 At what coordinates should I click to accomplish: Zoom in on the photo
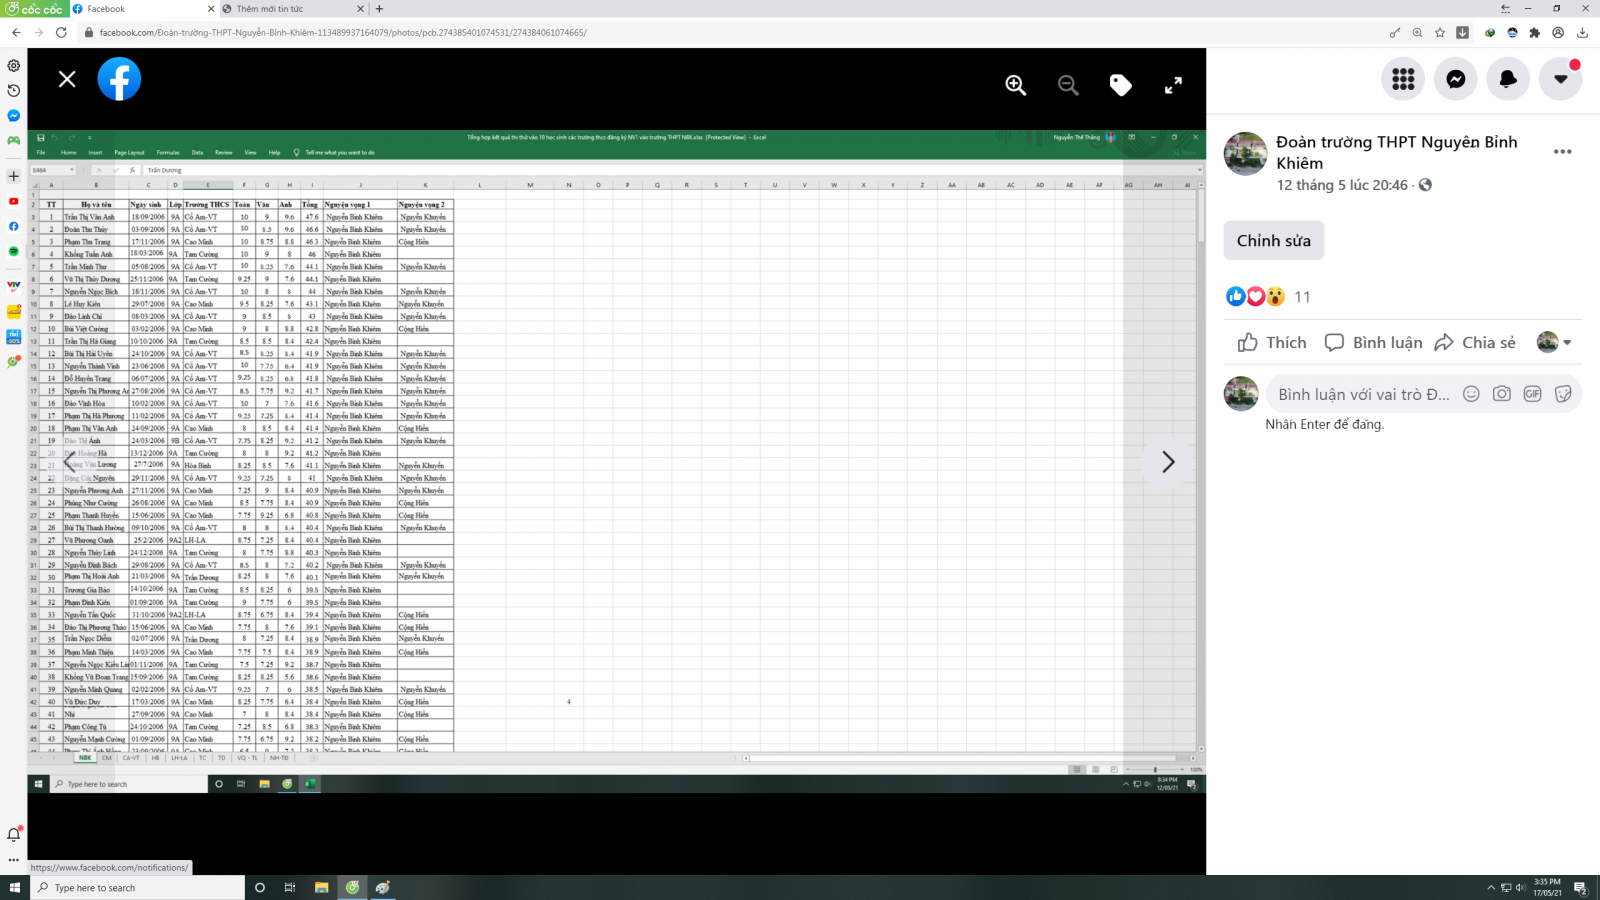pyautogui.click(x=1015, y=86)
